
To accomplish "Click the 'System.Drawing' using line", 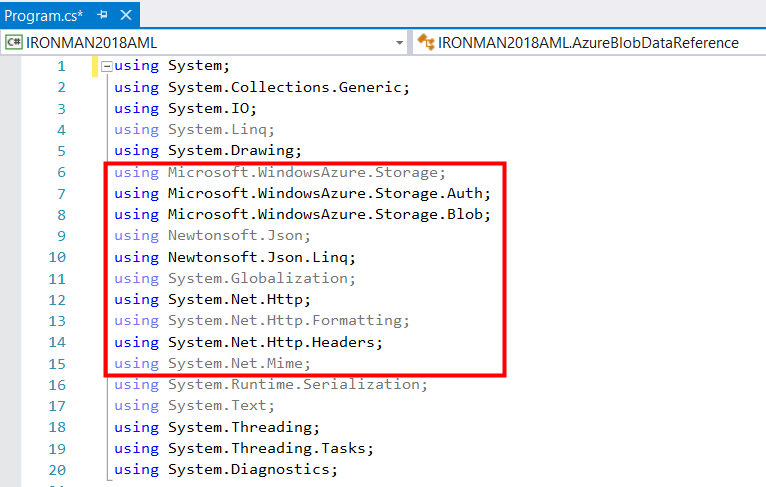I will (208, 150).
